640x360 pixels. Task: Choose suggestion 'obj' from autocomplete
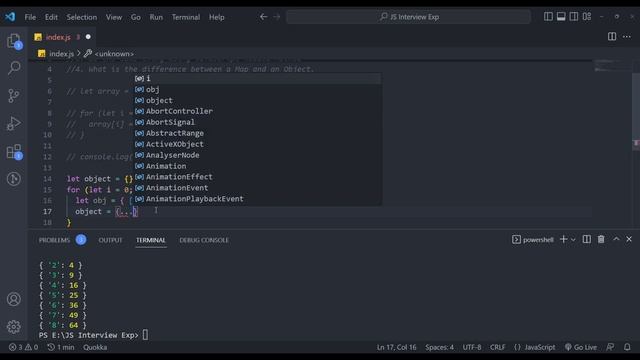(x=258, y=89)
